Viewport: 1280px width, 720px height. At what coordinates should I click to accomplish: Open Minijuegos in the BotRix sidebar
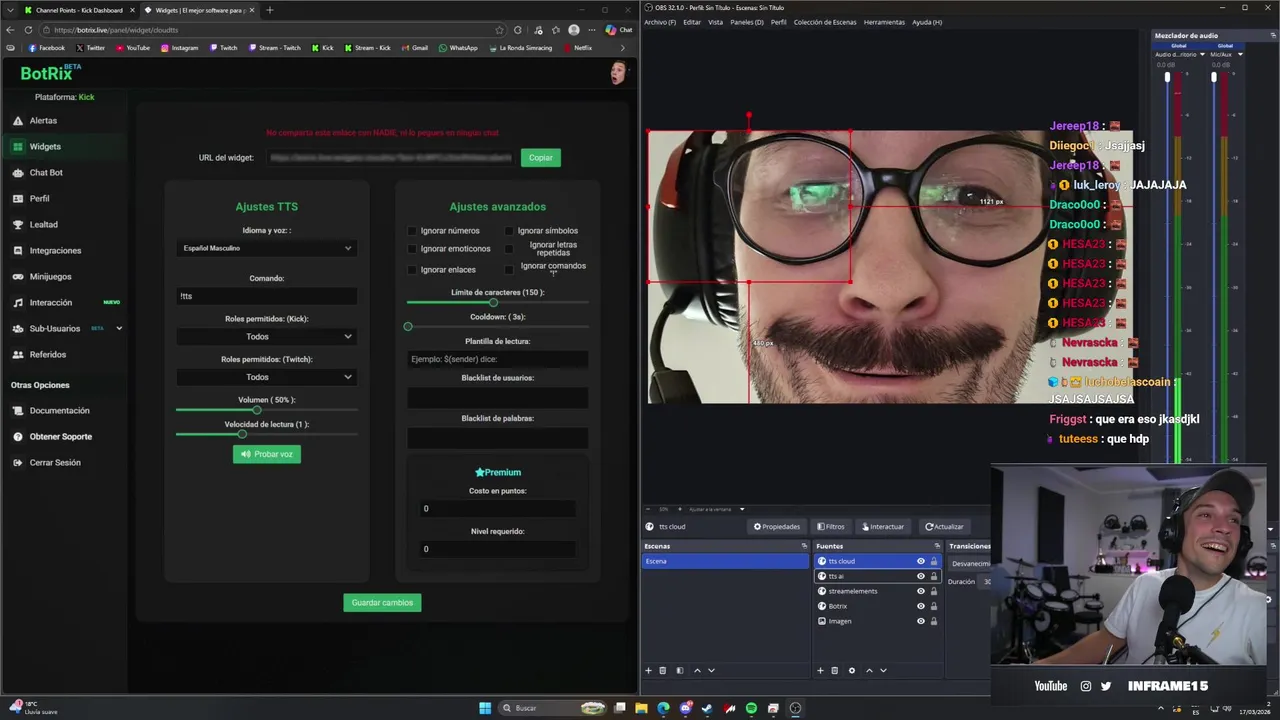(50, 276)
